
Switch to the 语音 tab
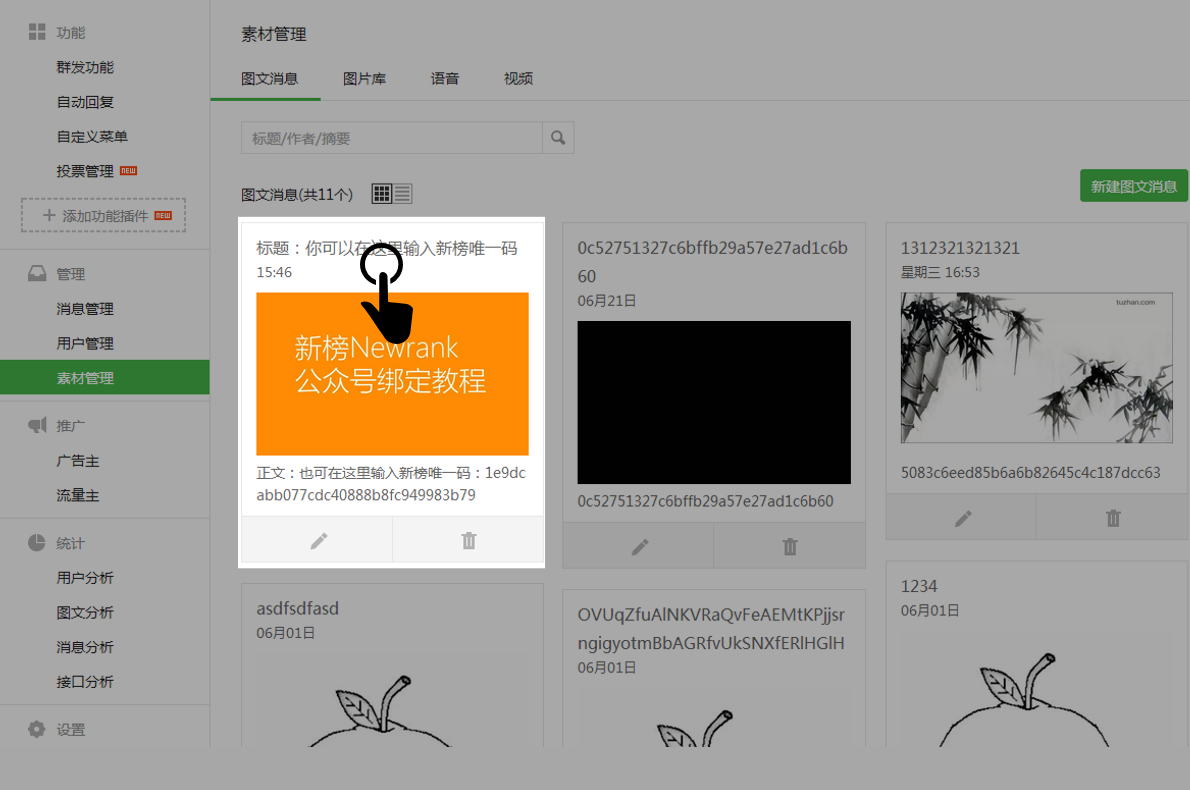[445, 79]
